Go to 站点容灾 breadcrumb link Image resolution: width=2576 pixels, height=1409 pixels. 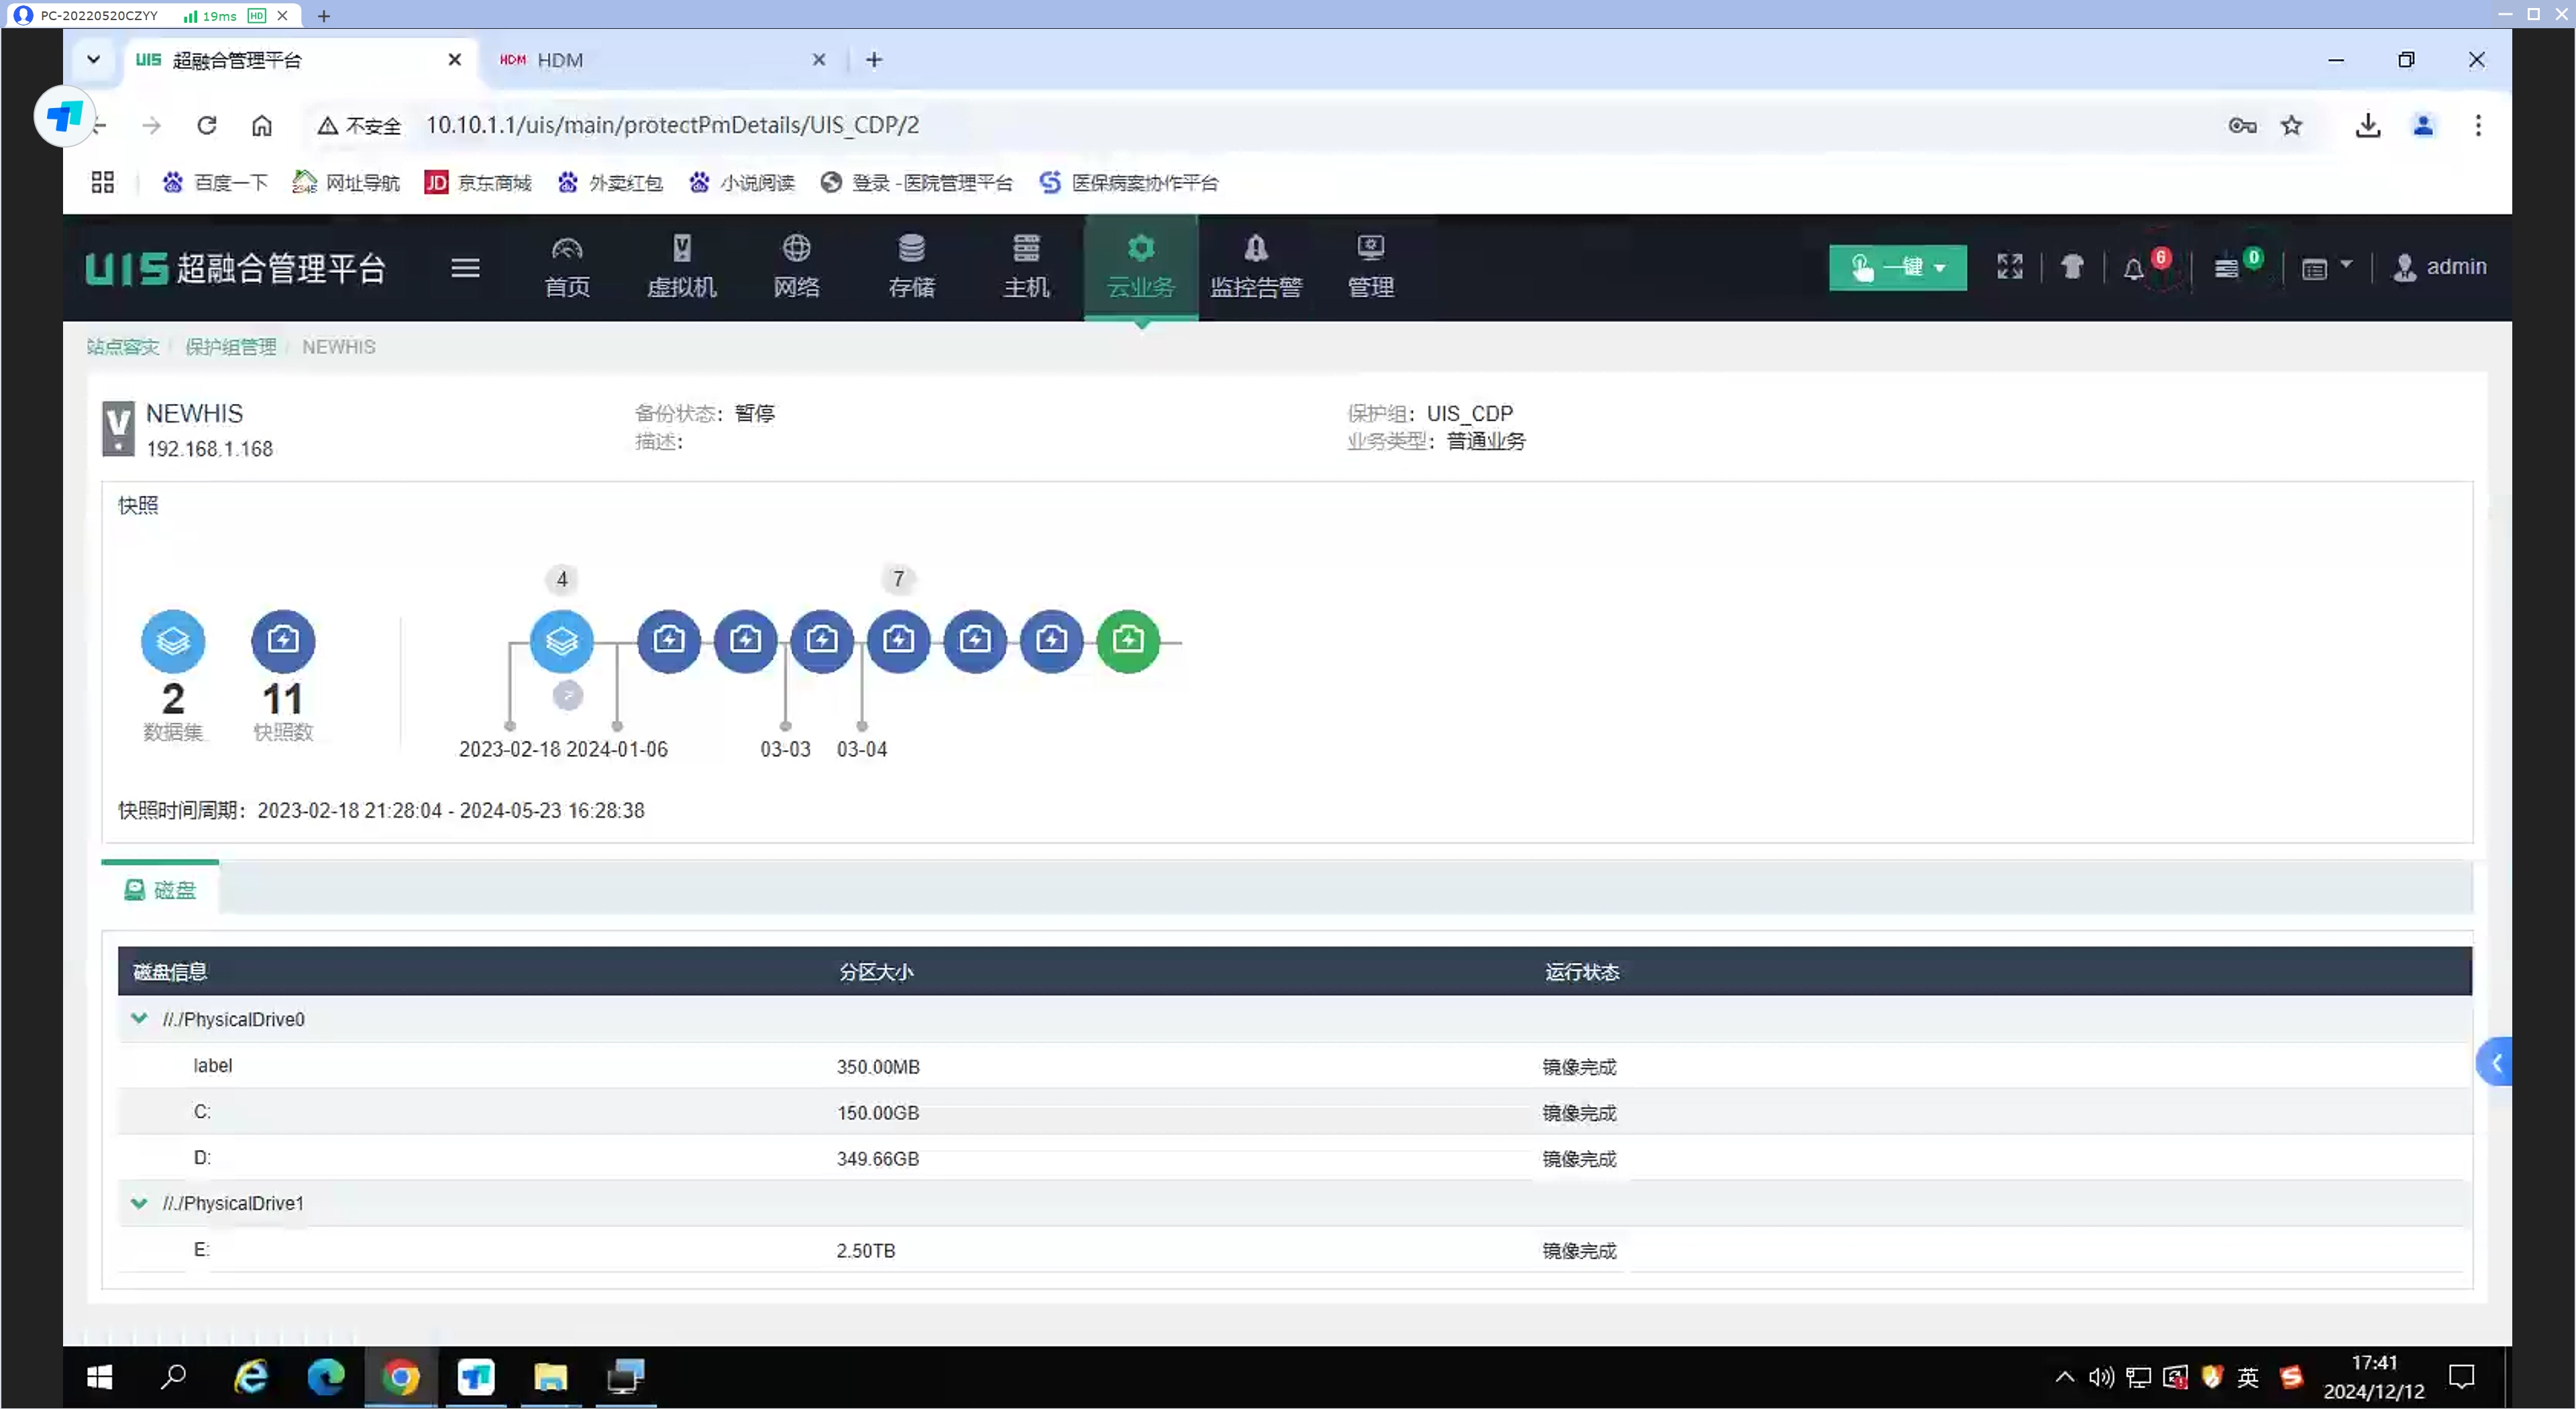click(122, 347)
